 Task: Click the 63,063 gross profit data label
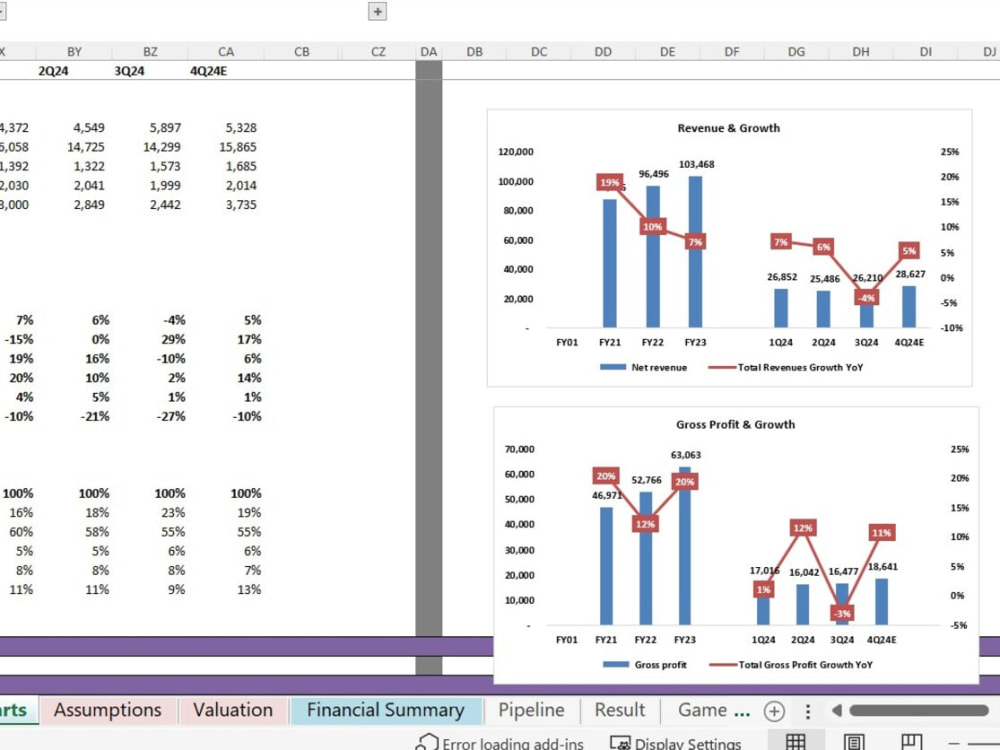pyautogui.click(x=686, y=455)
